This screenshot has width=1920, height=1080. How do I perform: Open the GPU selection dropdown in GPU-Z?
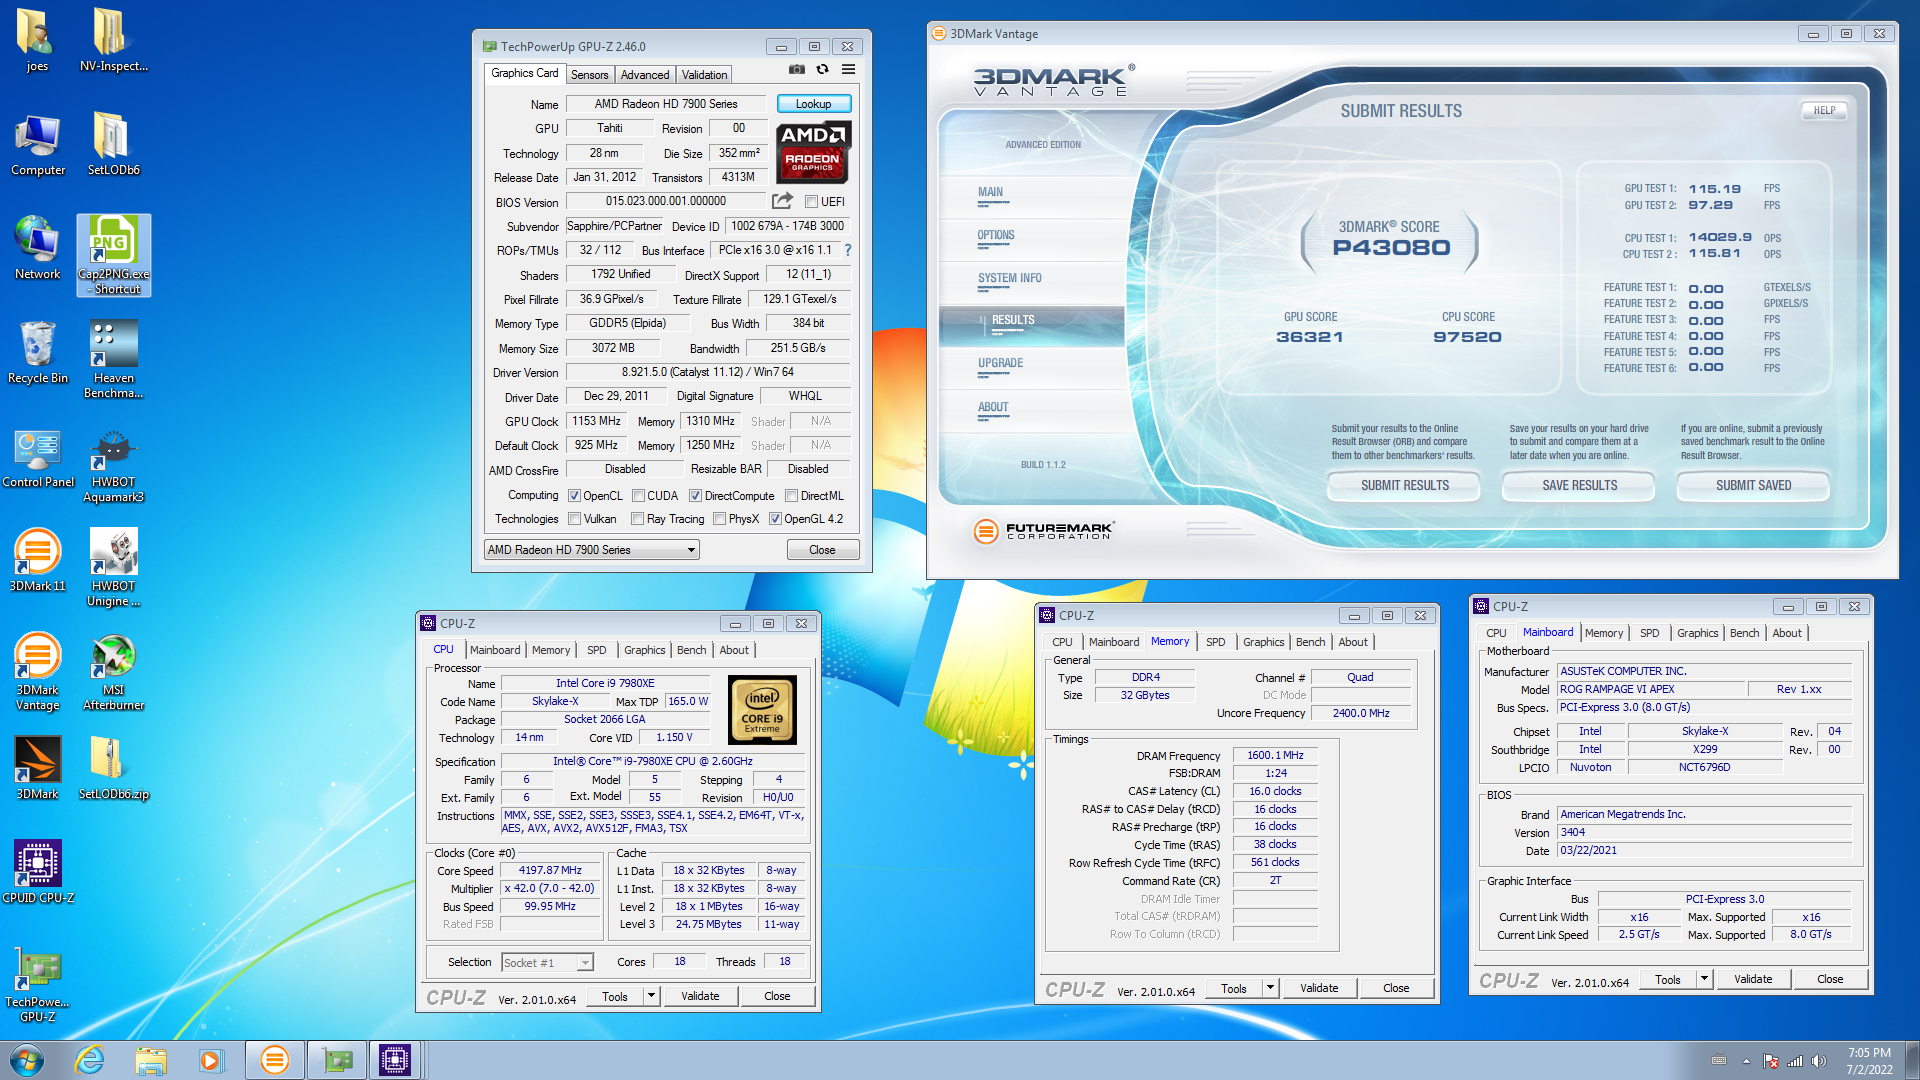(x=591, y=550)
